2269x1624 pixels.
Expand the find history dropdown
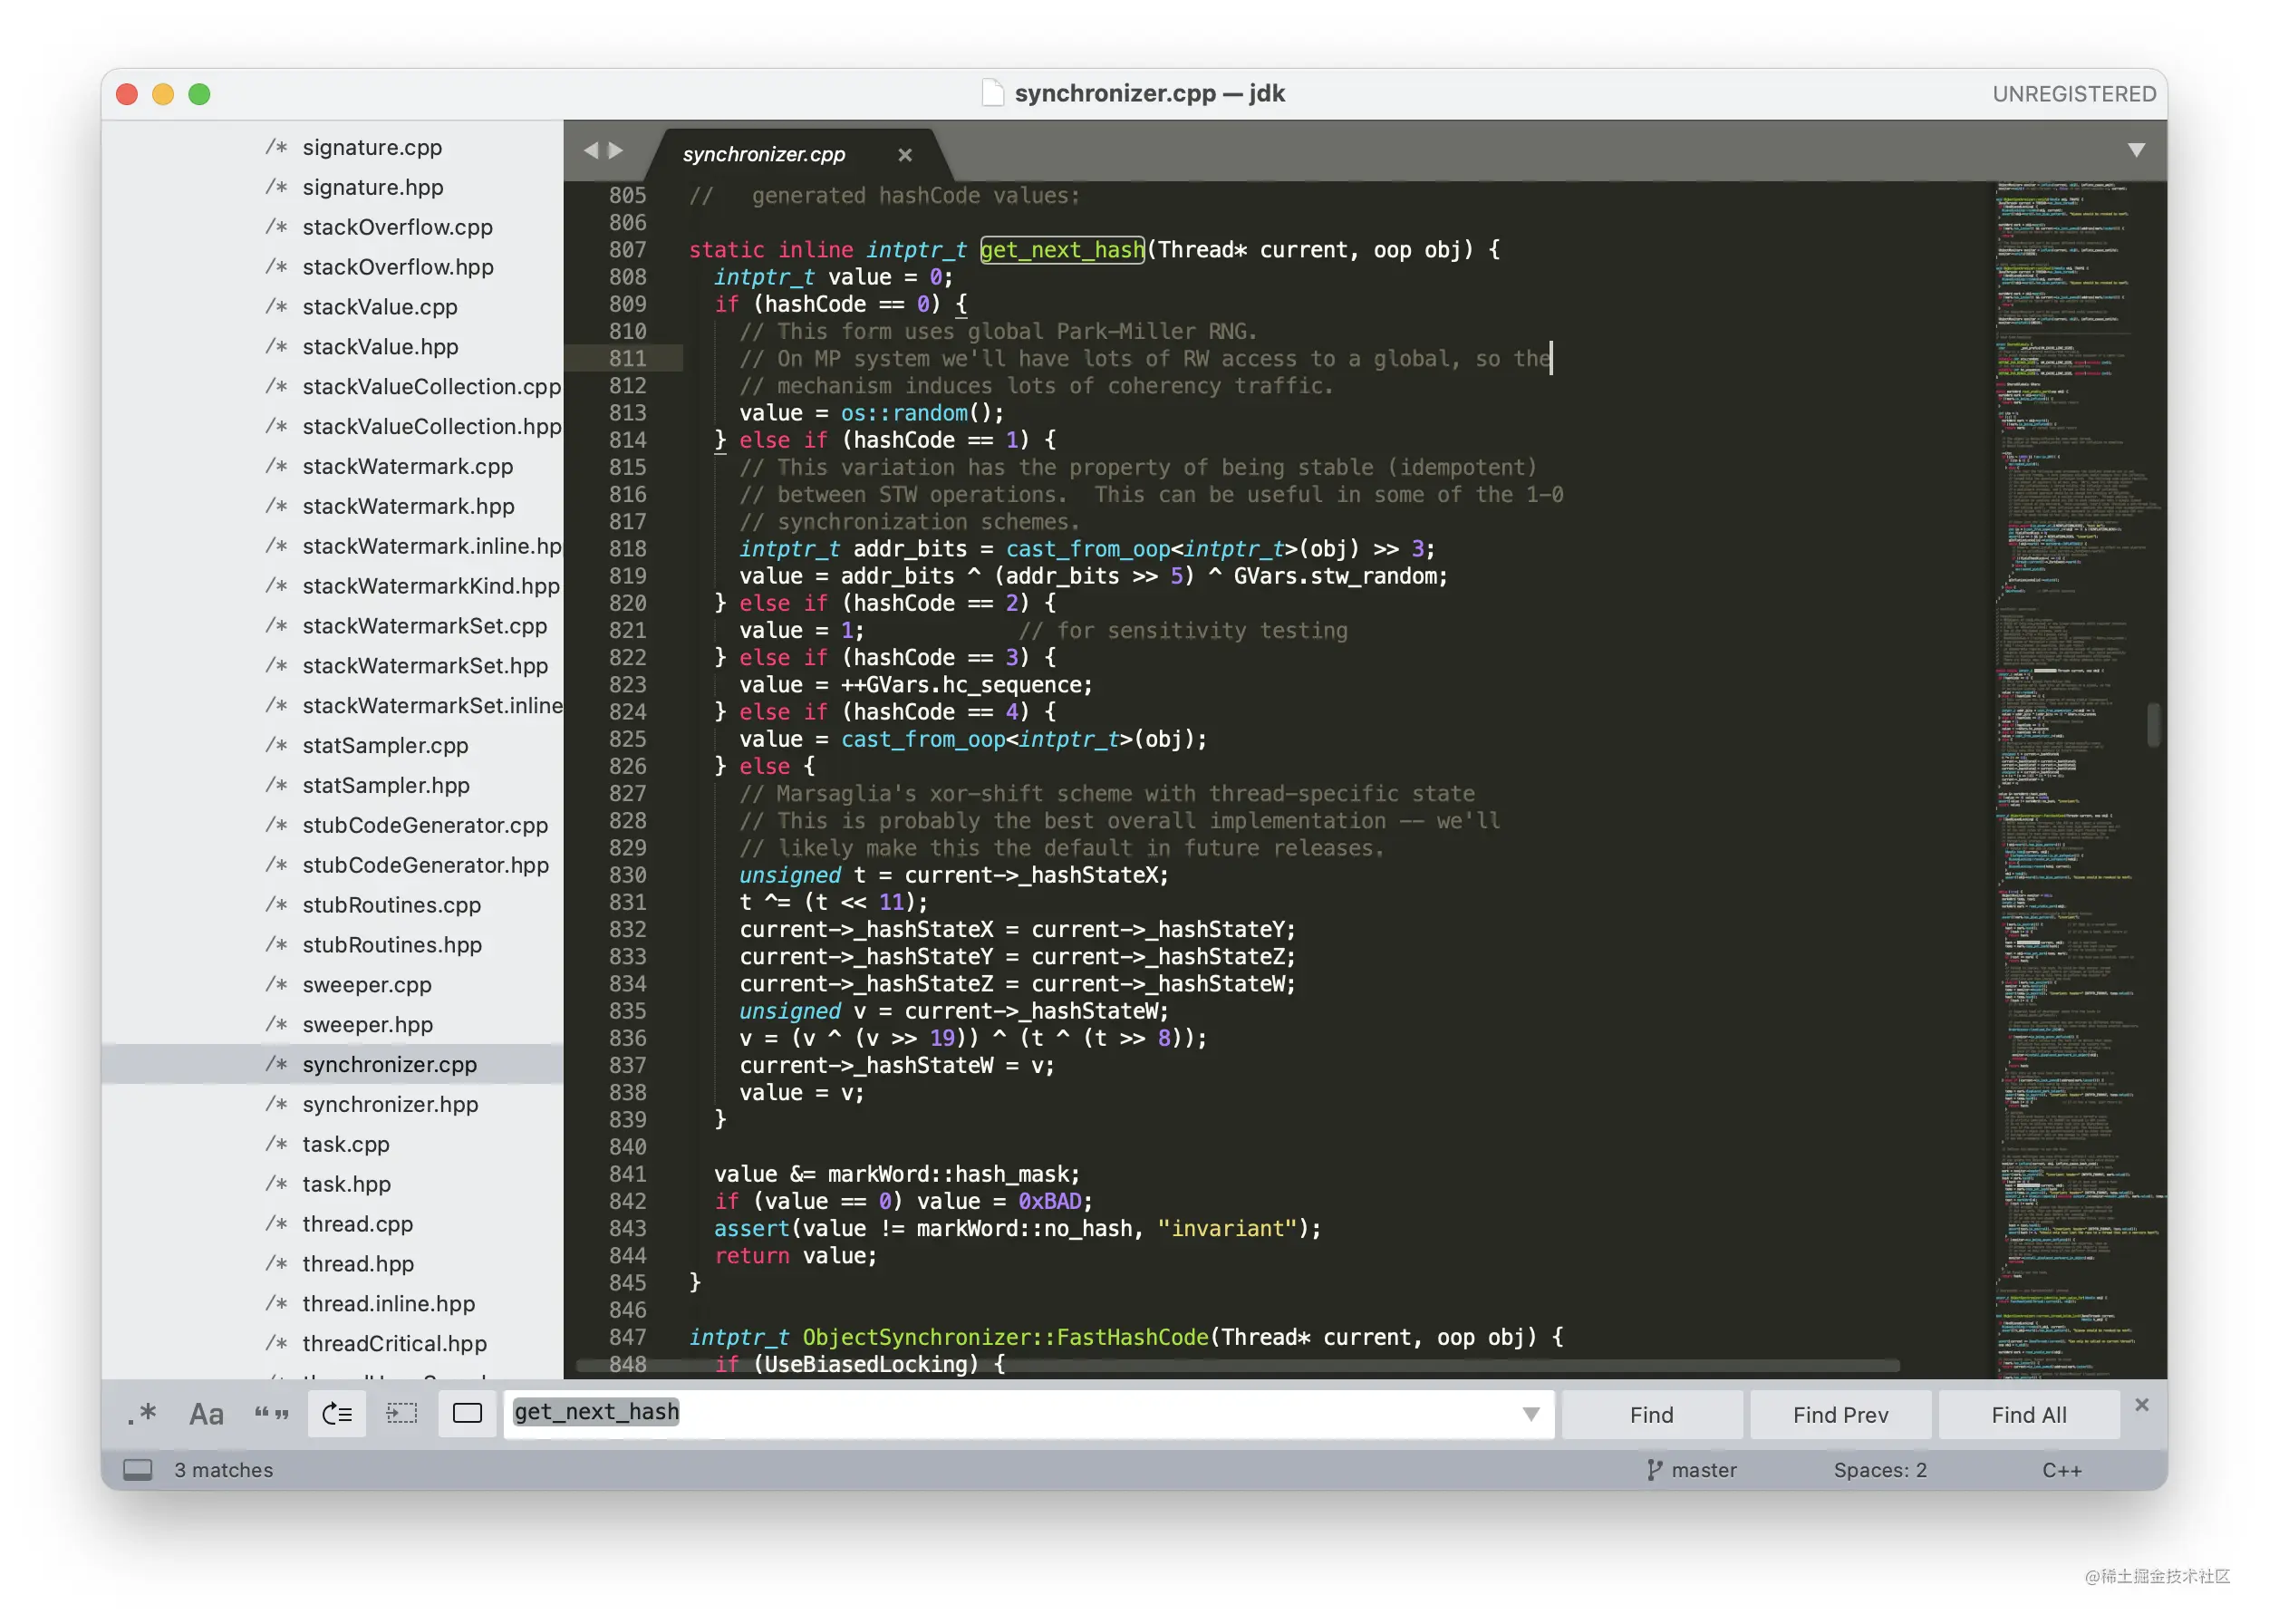[x=1530, y=1413]
